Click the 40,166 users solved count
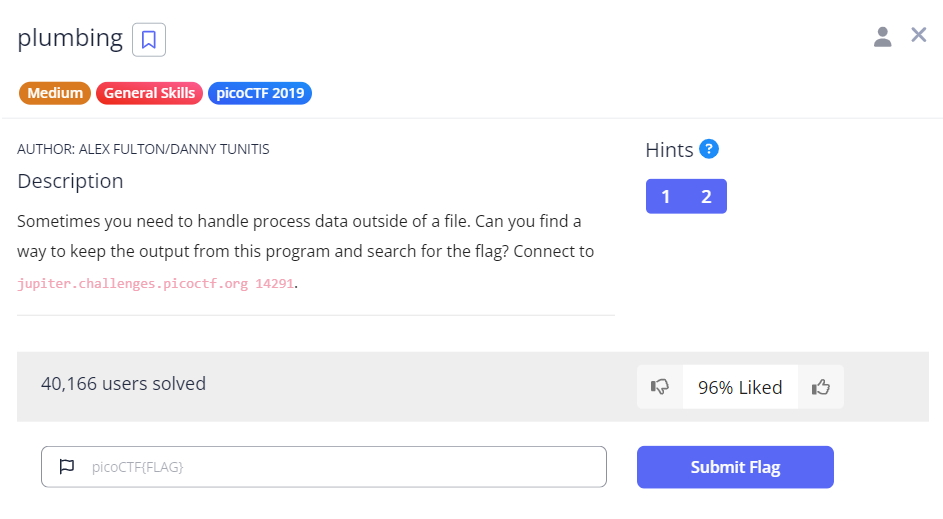Screen dimensions: 943x519 [123, 383]
